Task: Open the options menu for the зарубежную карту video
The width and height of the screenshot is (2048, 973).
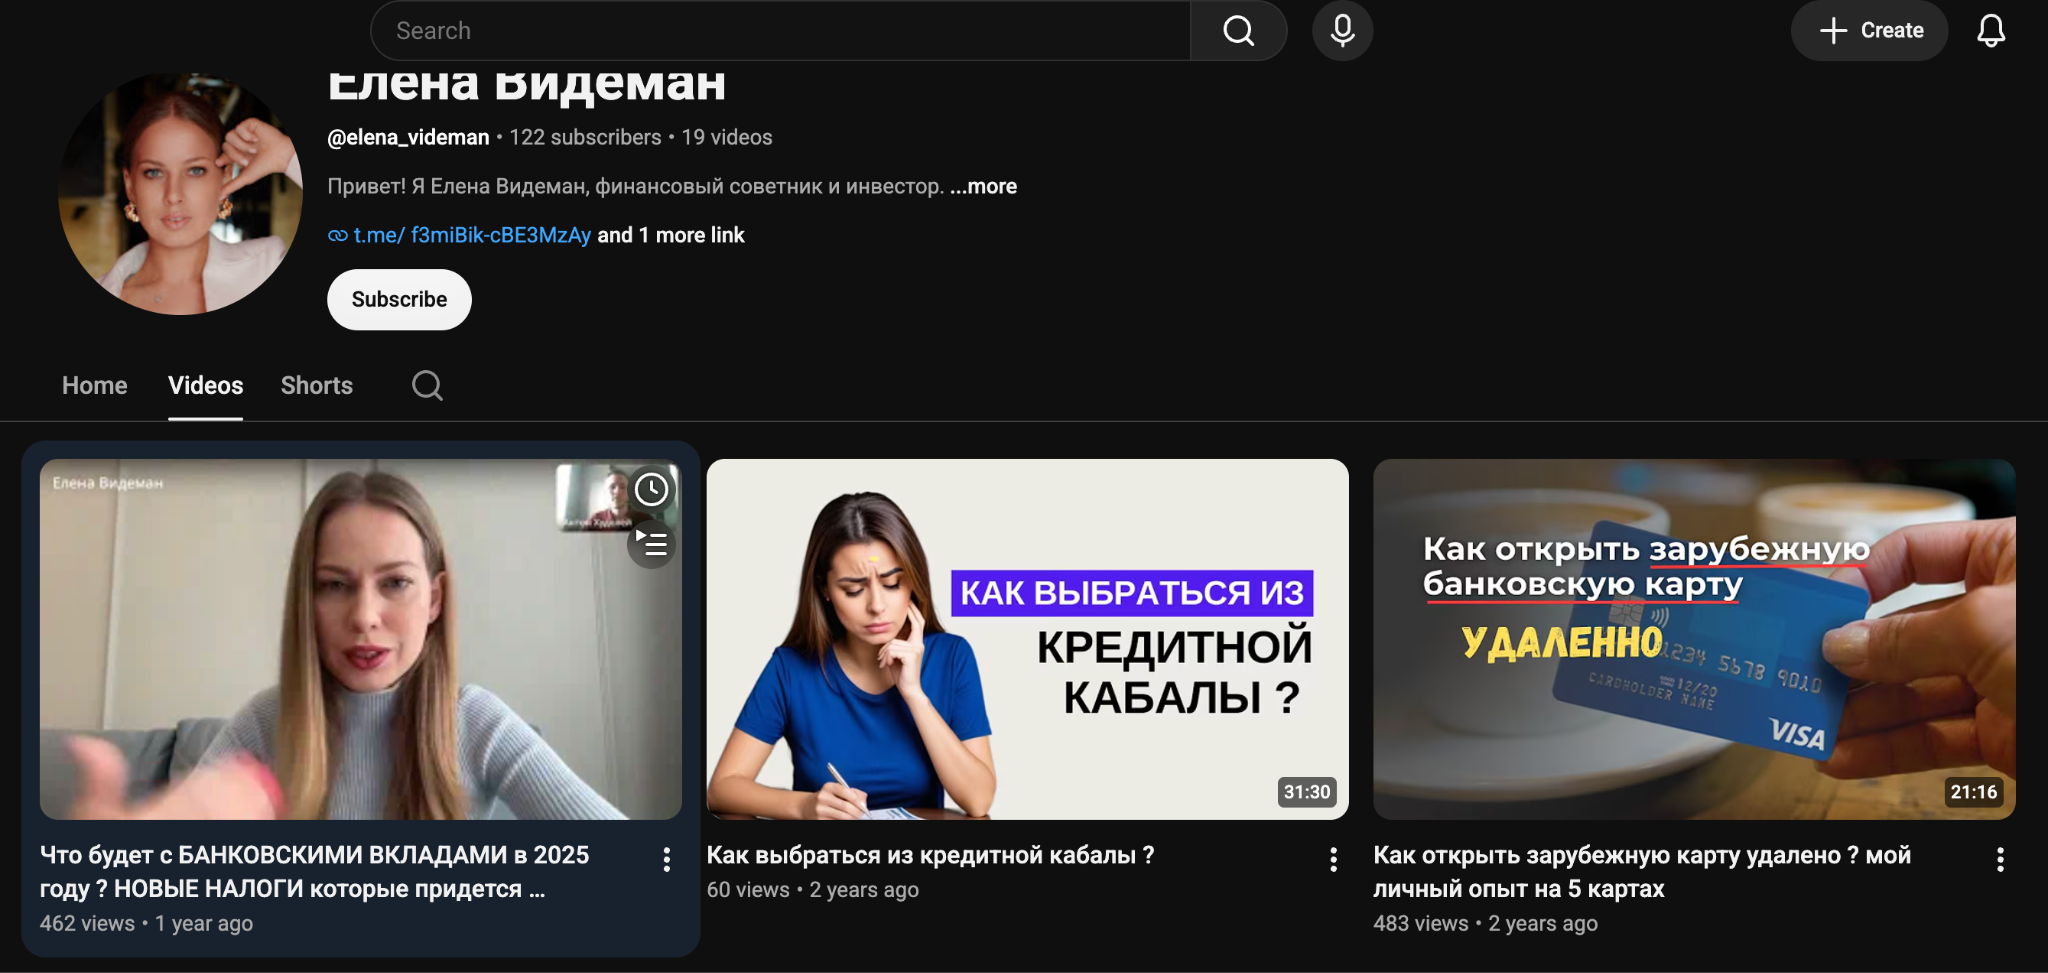Action: coord(2000,860)
